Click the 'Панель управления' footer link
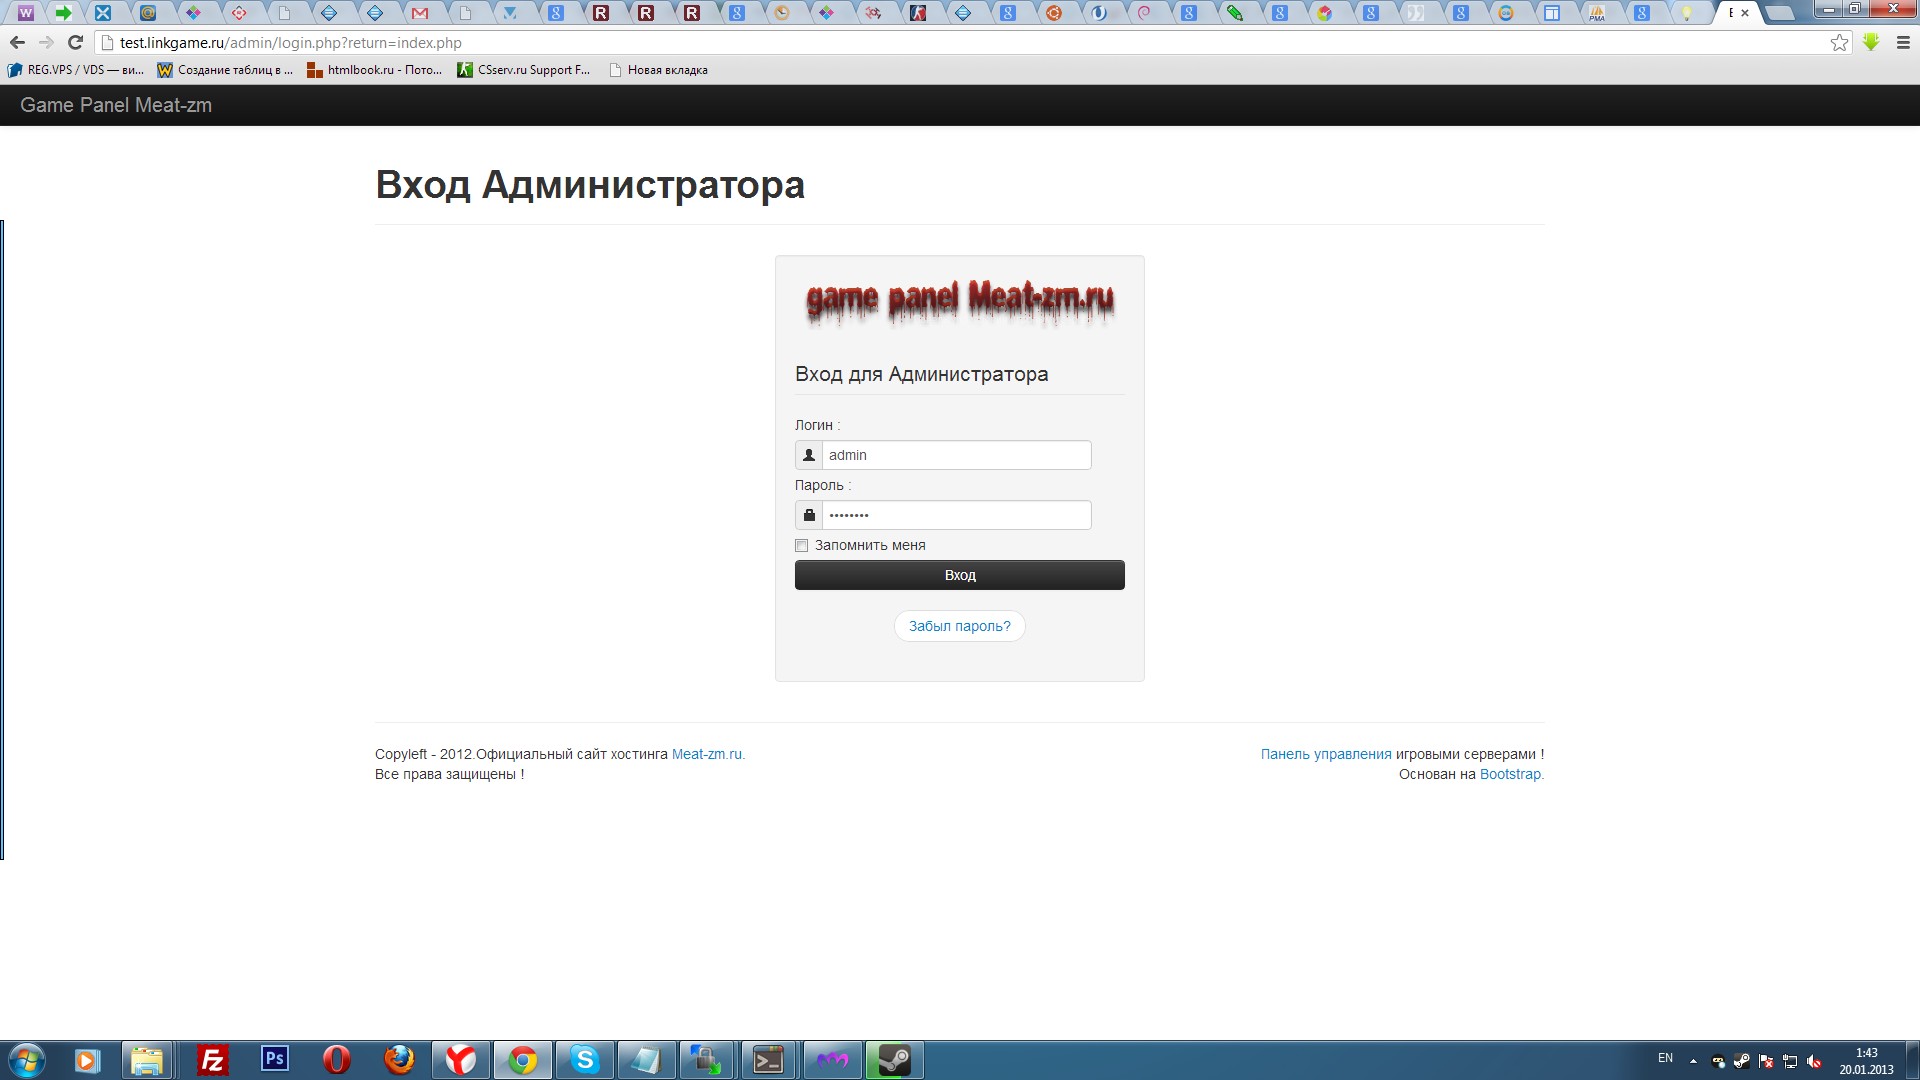The image size is (1920, 1080). (x=1326, y=754)
